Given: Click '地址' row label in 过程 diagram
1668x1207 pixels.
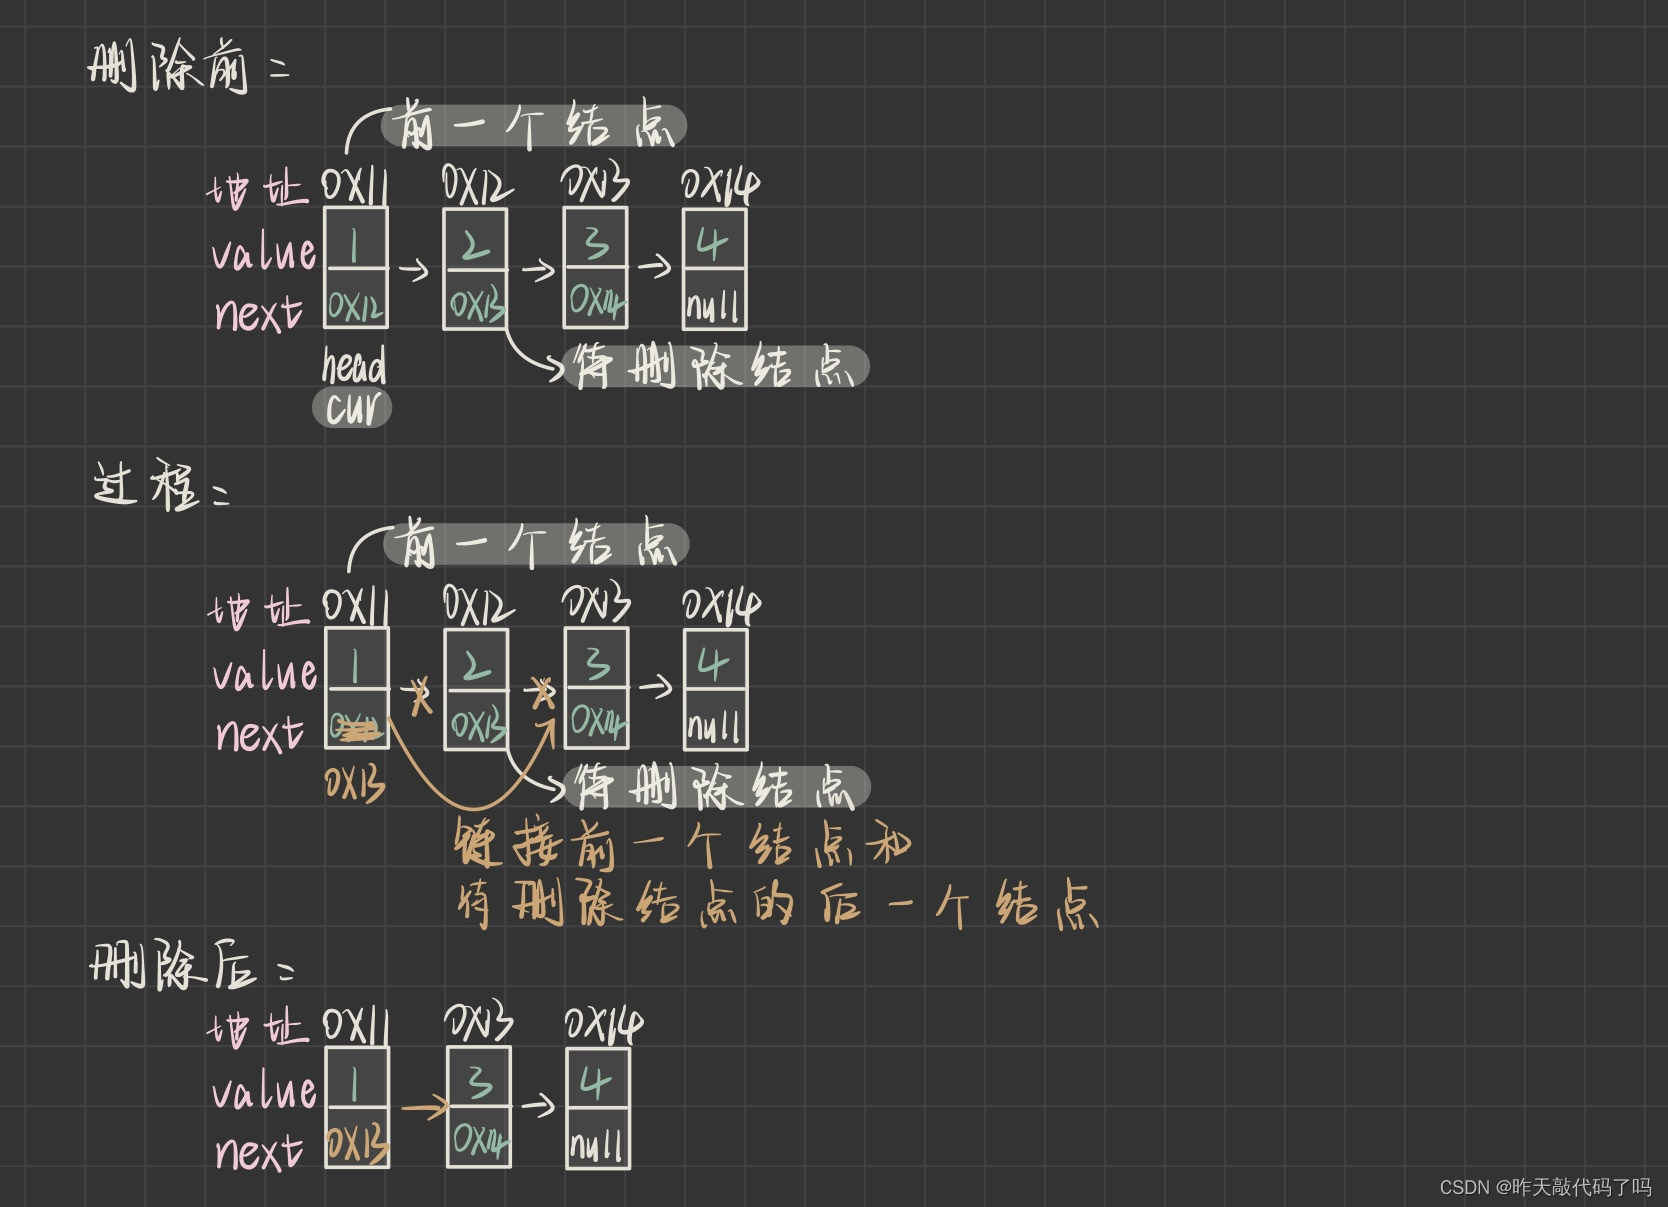Looking at the screenshot, I should [259, 610].
